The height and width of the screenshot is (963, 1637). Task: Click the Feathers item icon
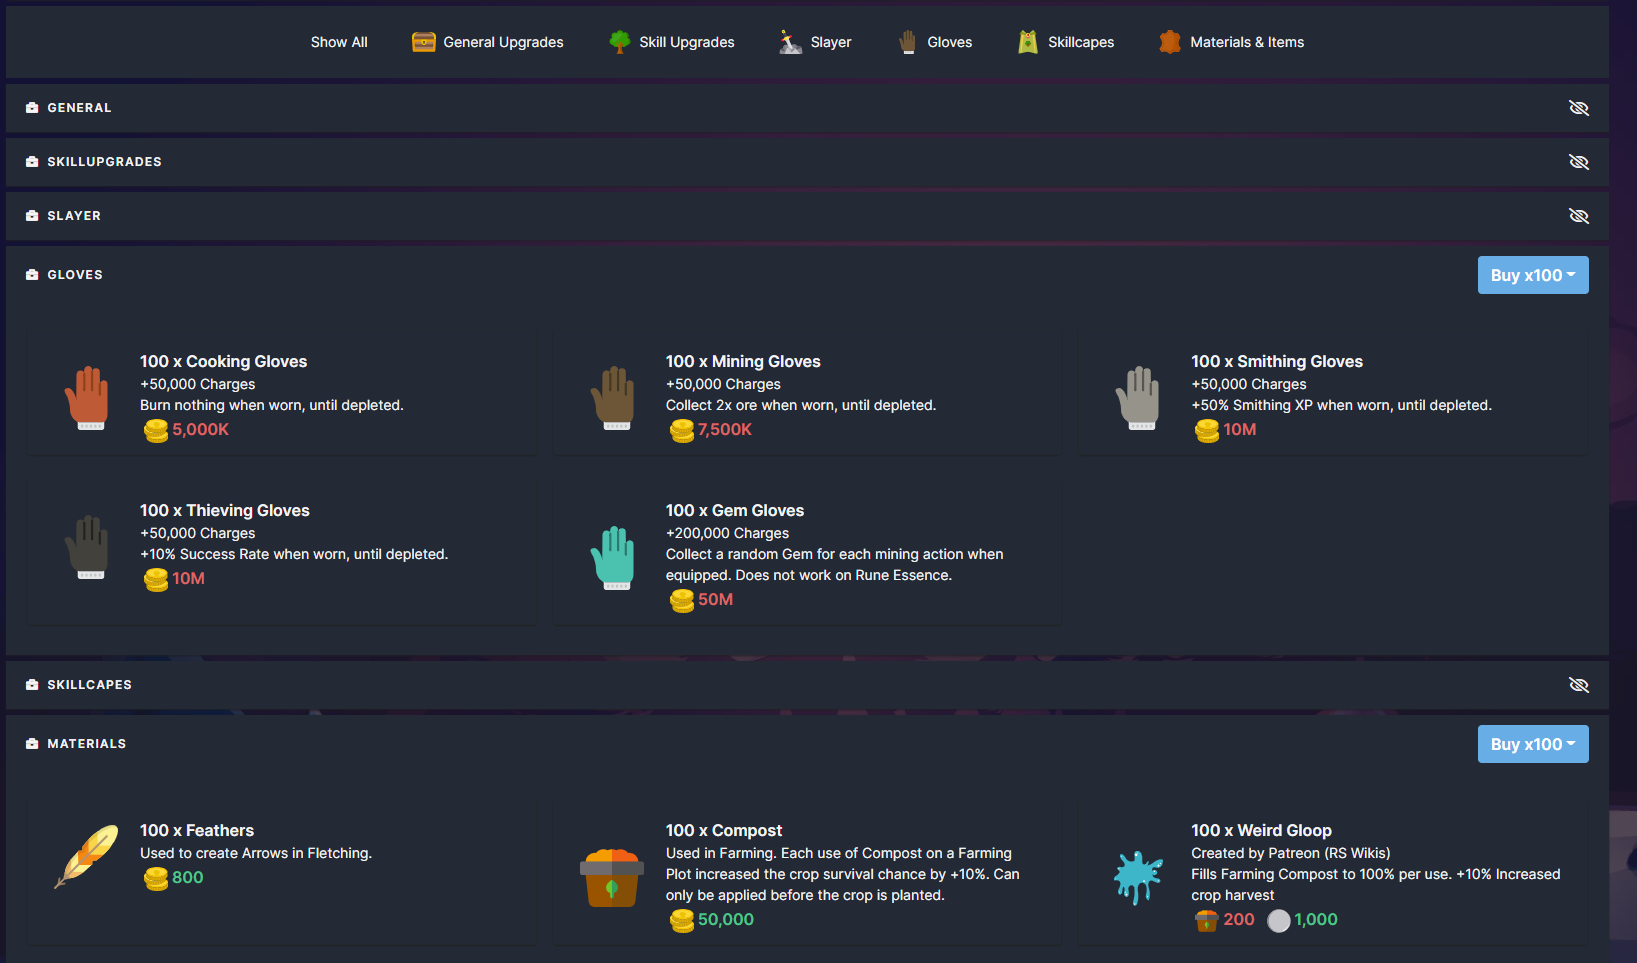pyautogui.click(x=86, y=858)
